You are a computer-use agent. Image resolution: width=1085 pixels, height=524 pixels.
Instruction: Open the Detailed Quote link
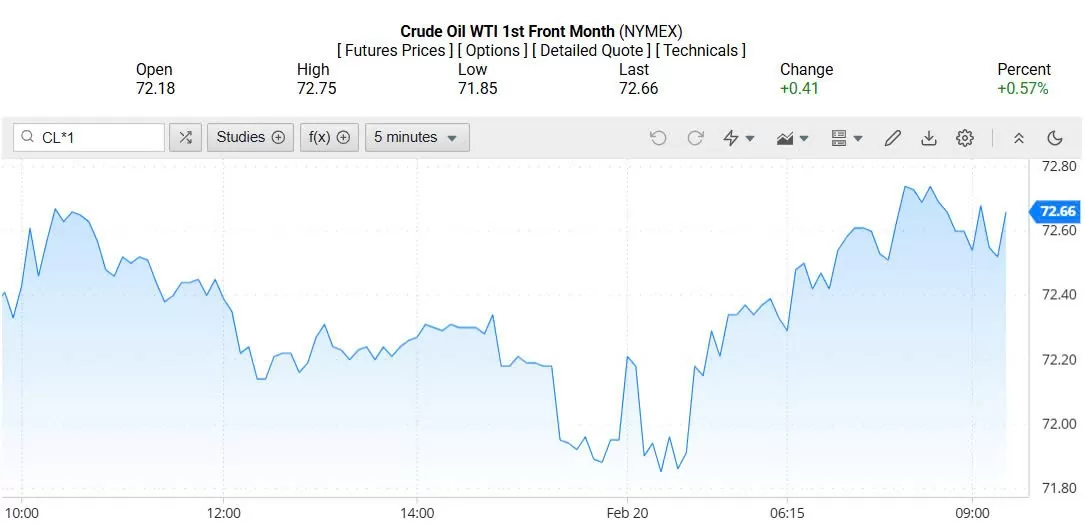(x=592, y=50)
